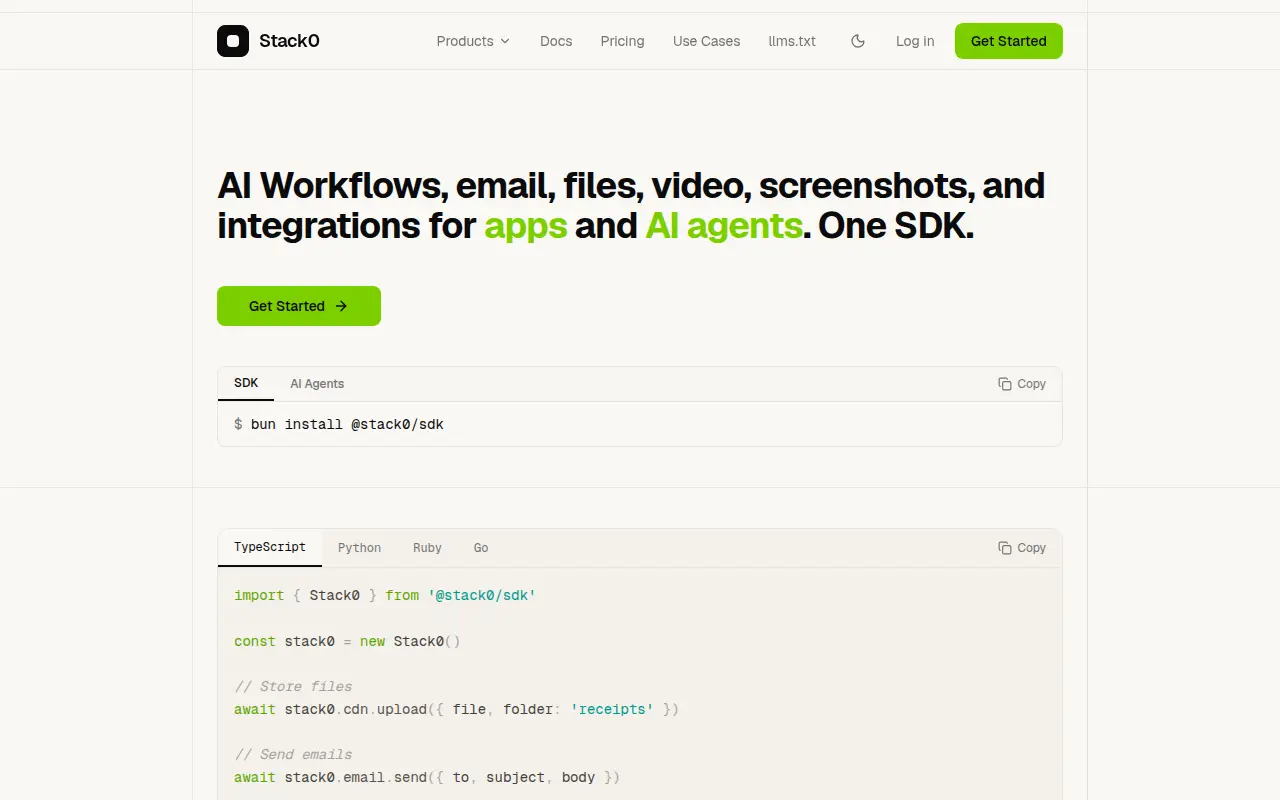Image resolution: width=1280 pixels, height=800 pixels.
Task: Copy the bun install command
Action: [1022, 384]
